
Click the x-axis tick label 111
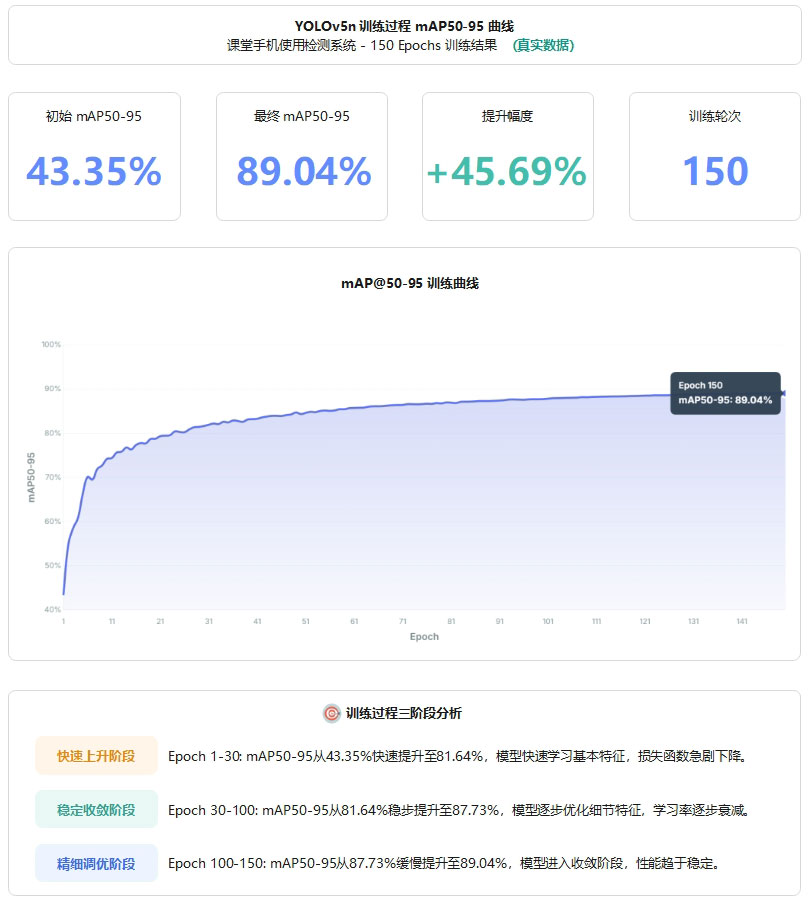tap(597, 622)
